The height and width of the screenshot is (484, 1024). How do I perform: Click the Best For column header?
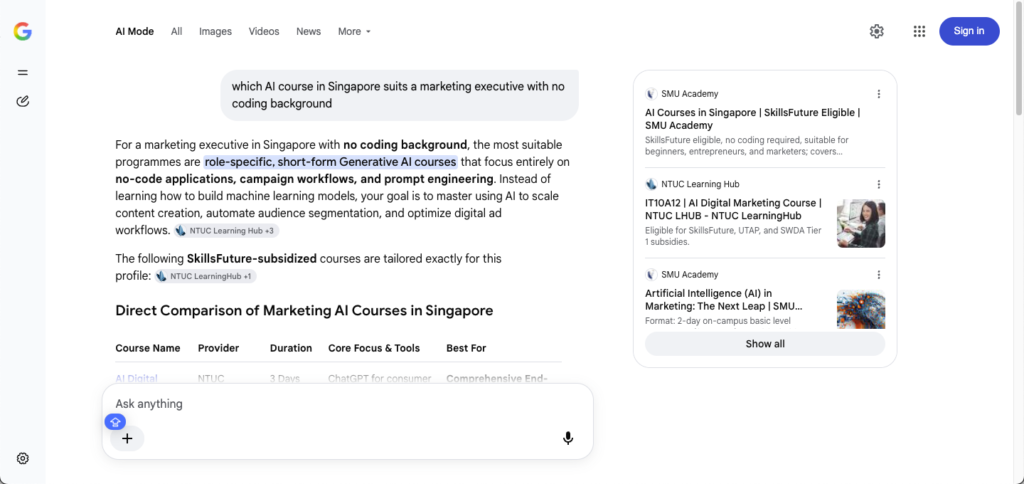tap(466, 348)
